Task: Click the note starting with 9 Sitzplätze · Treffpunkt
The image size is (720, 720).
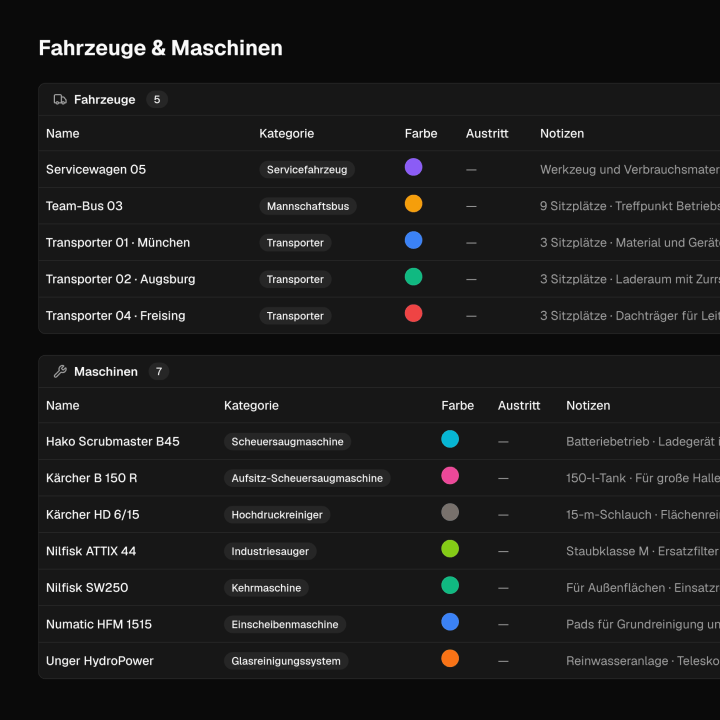Action: pyautogui.click(x=630, y=206)
